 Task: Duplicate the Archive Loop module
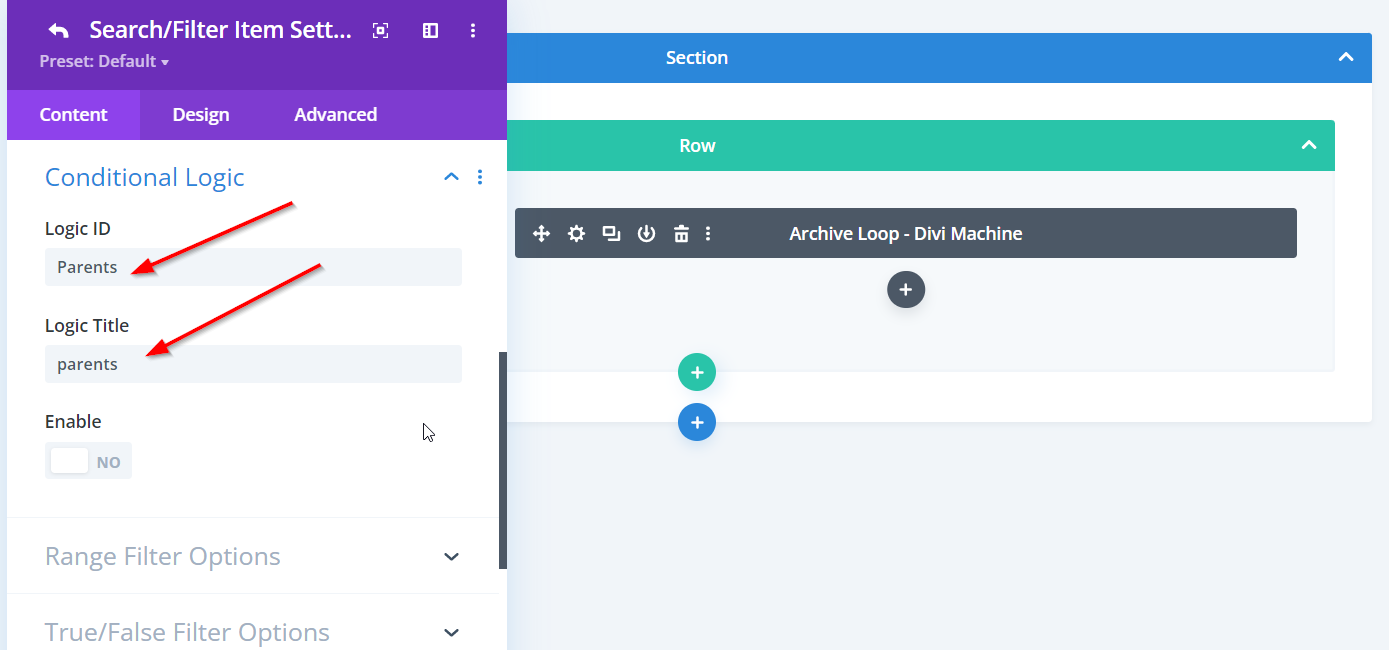(611, 234)
